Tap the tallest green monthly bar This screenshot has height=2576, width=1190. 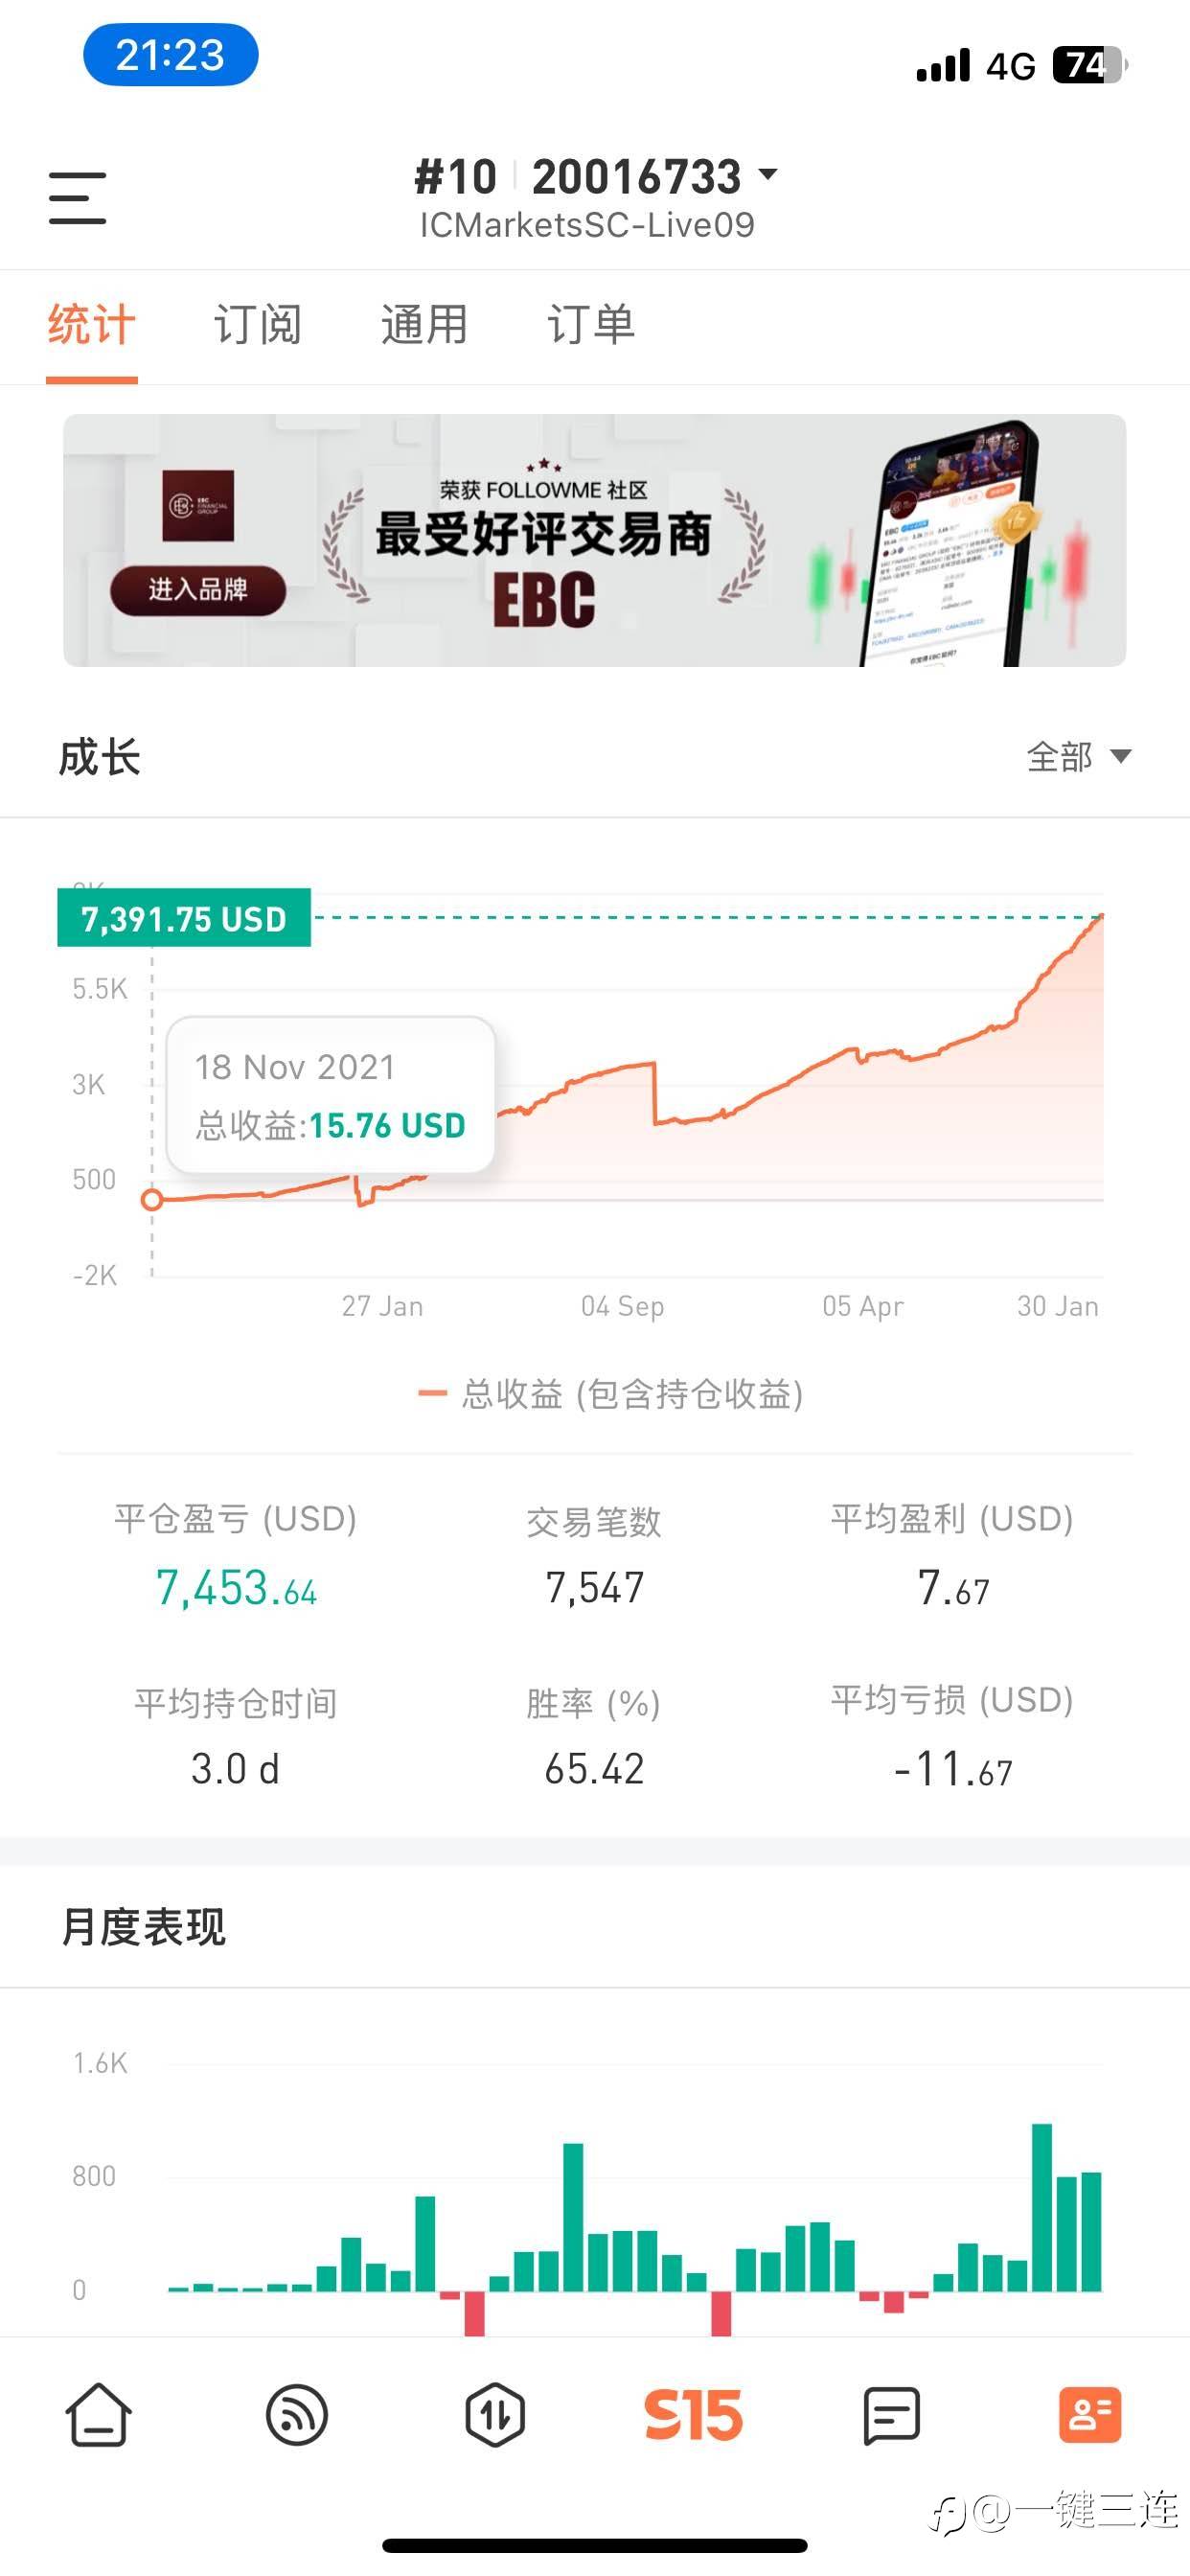pyautogui.click(x=1041, y=2205)
